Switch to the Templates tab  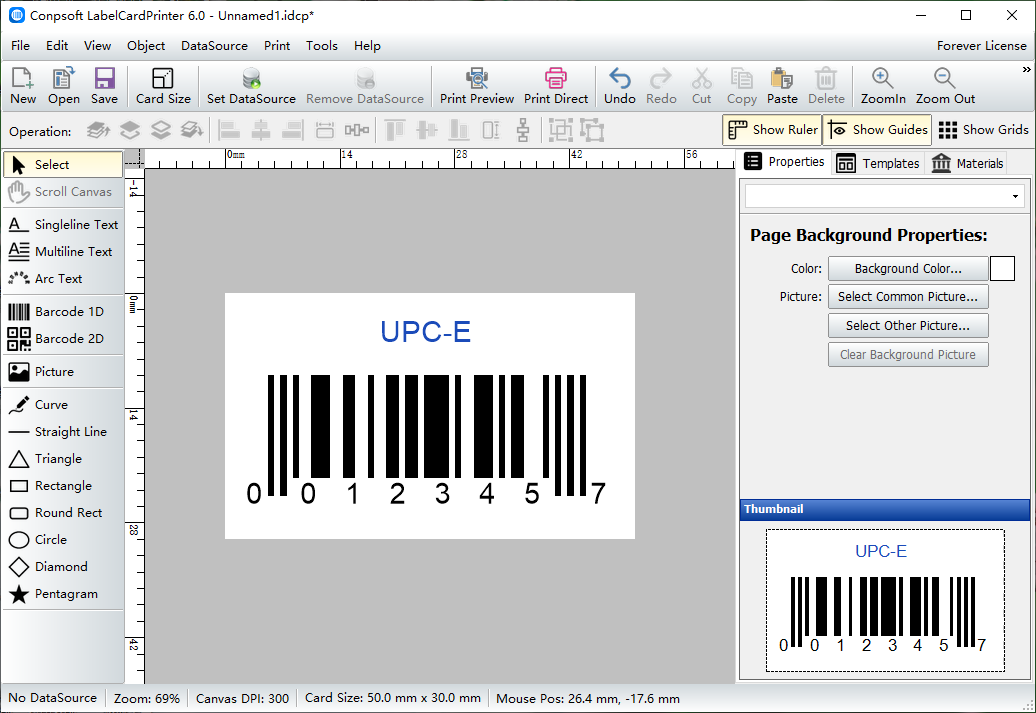pyautogui.click(x=877, y=163)
